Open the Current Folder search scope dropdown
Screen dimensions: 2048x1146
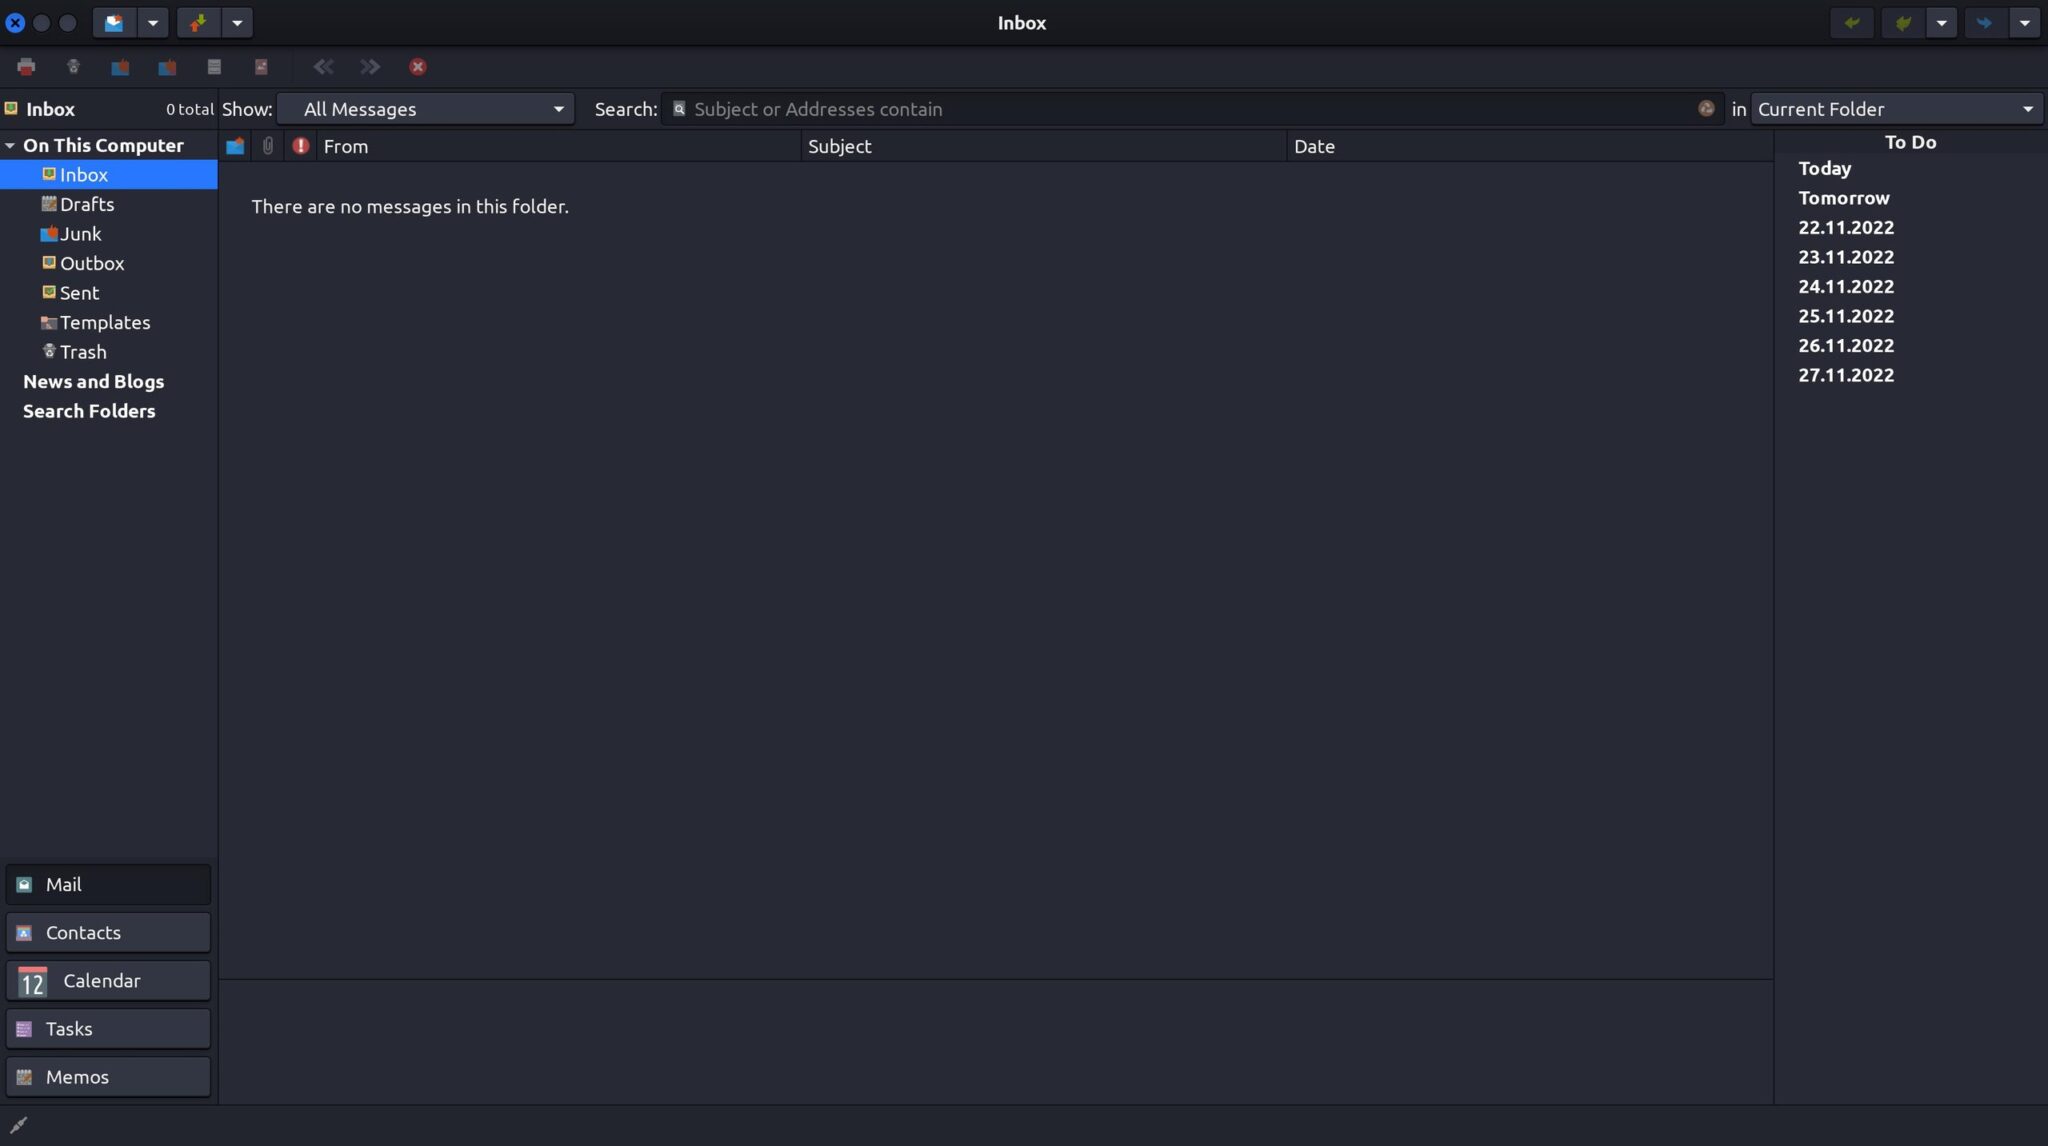[1896, 108]
